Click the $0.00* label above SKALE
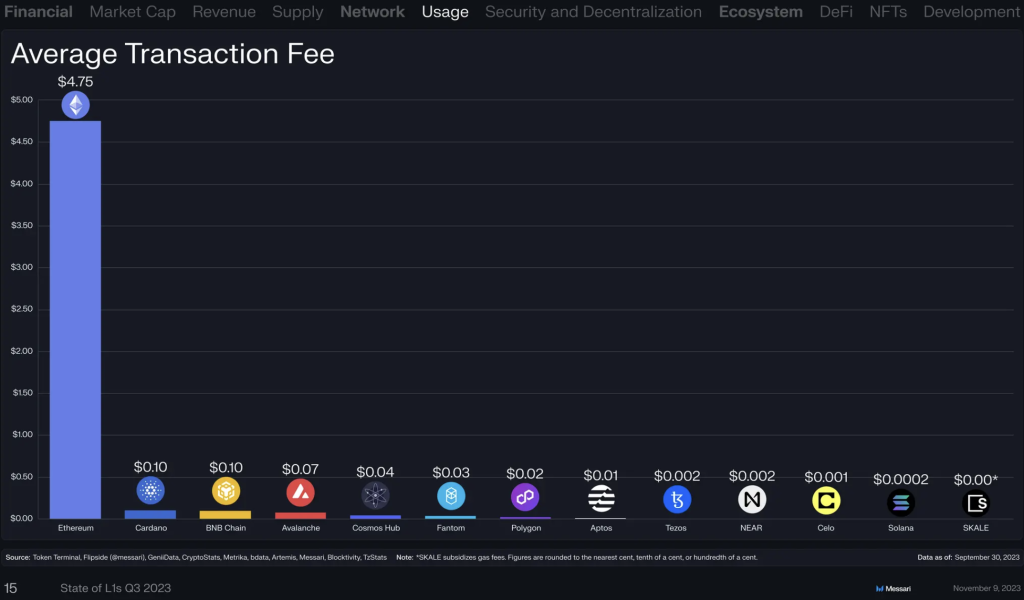The width and height of the screenshot is (1024, 600). click(x=976, y=480)
